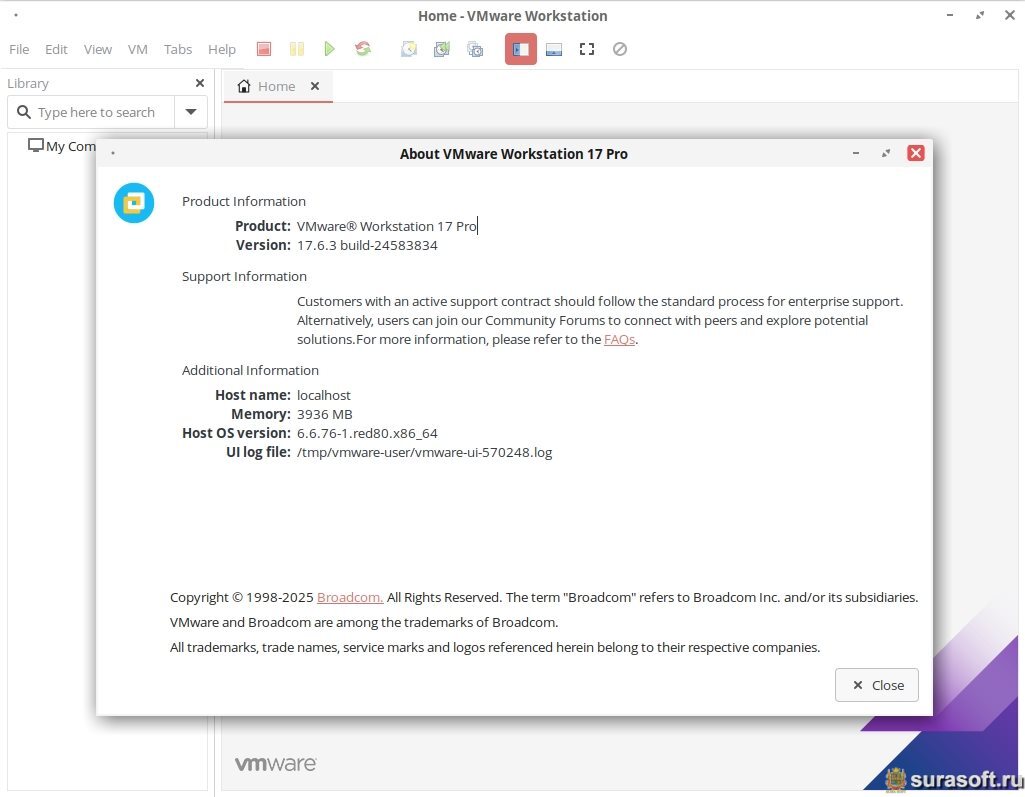Switch to the Home tab
Viewport: 1025px width, 797px height.
pyautogui.click(x=277, y=86)
